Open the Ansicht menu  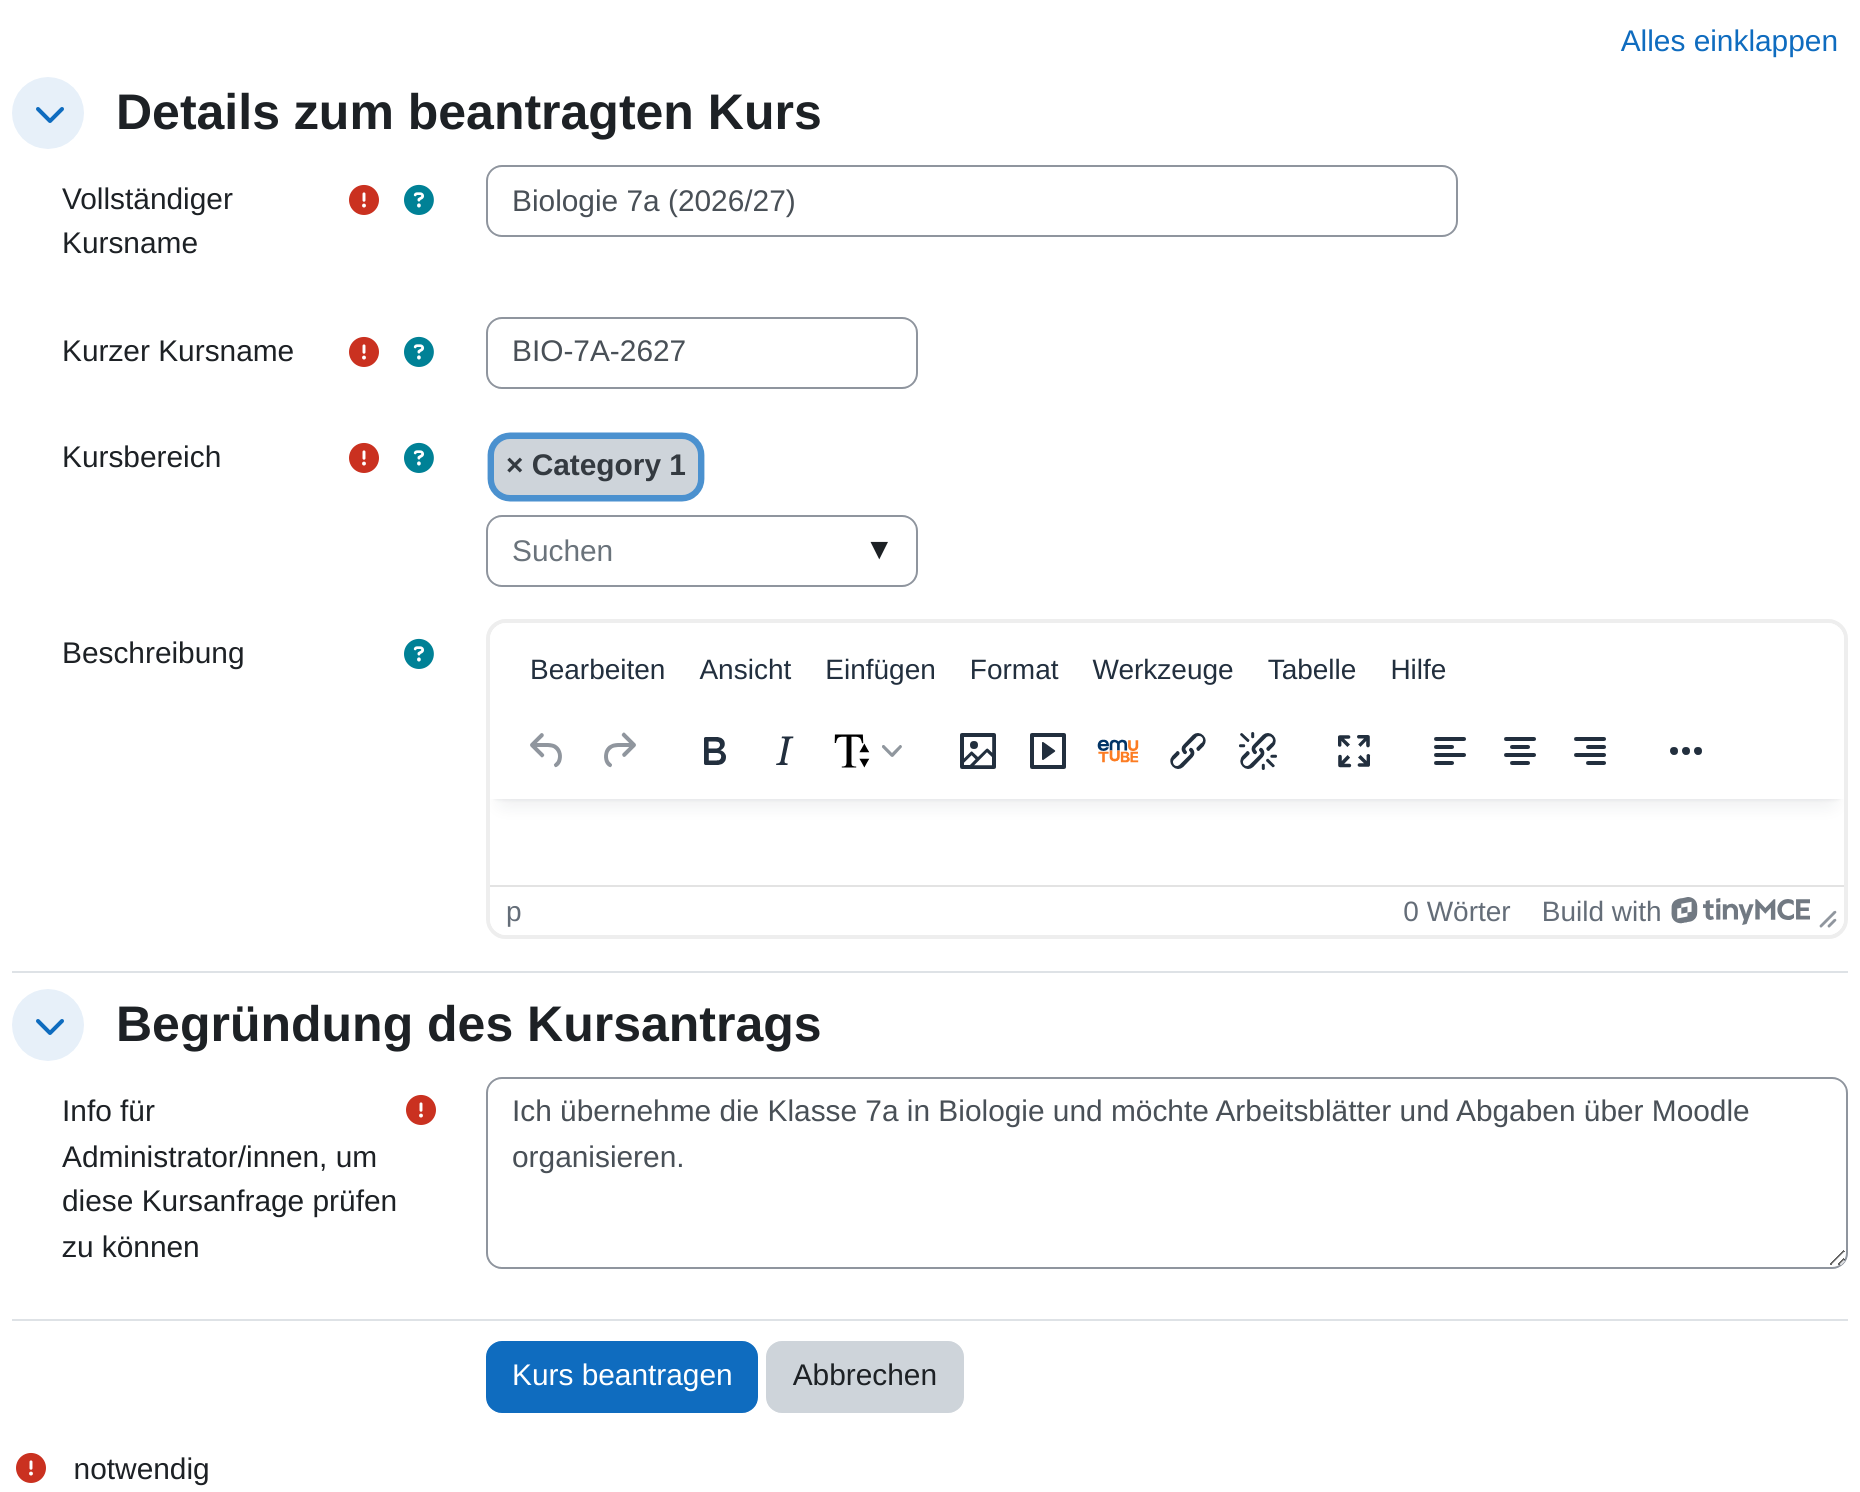(x=745, y=670)
